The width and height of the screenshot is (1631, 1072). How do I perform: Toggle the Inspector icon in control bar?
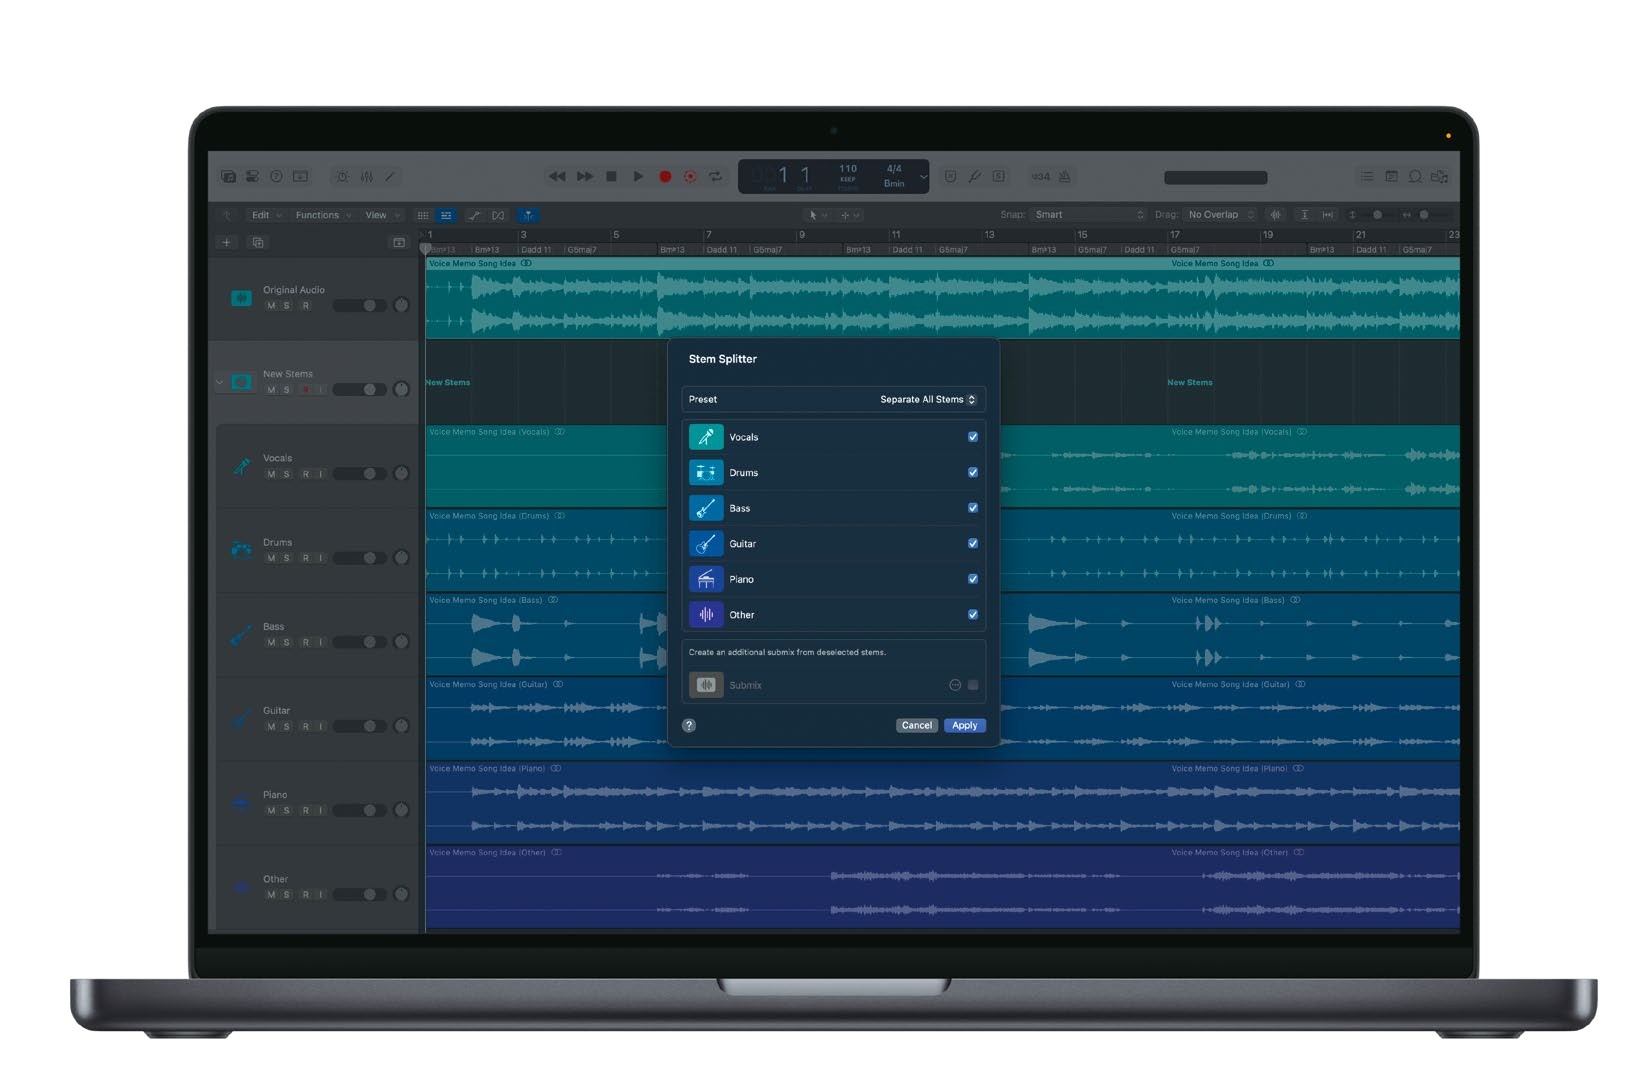(x=252, y=176)
